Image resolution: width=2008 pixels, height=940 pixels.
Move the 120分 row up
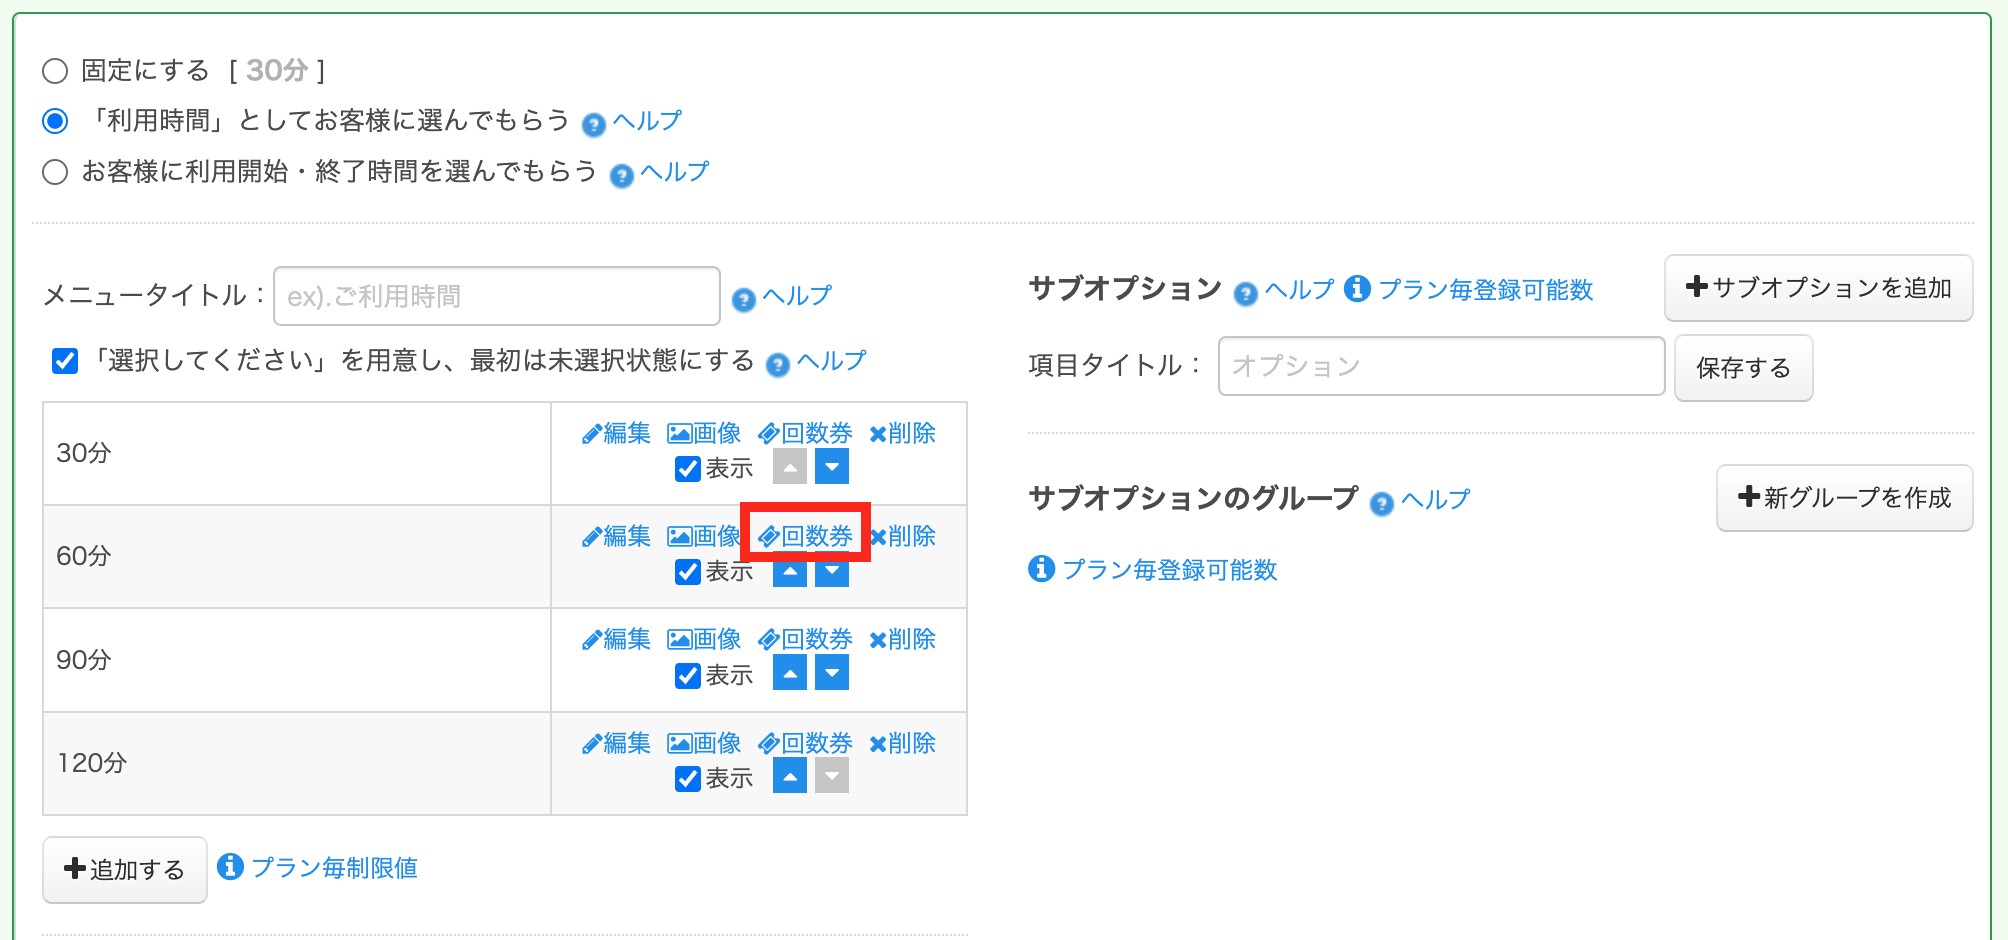click(x=790, y=777)
